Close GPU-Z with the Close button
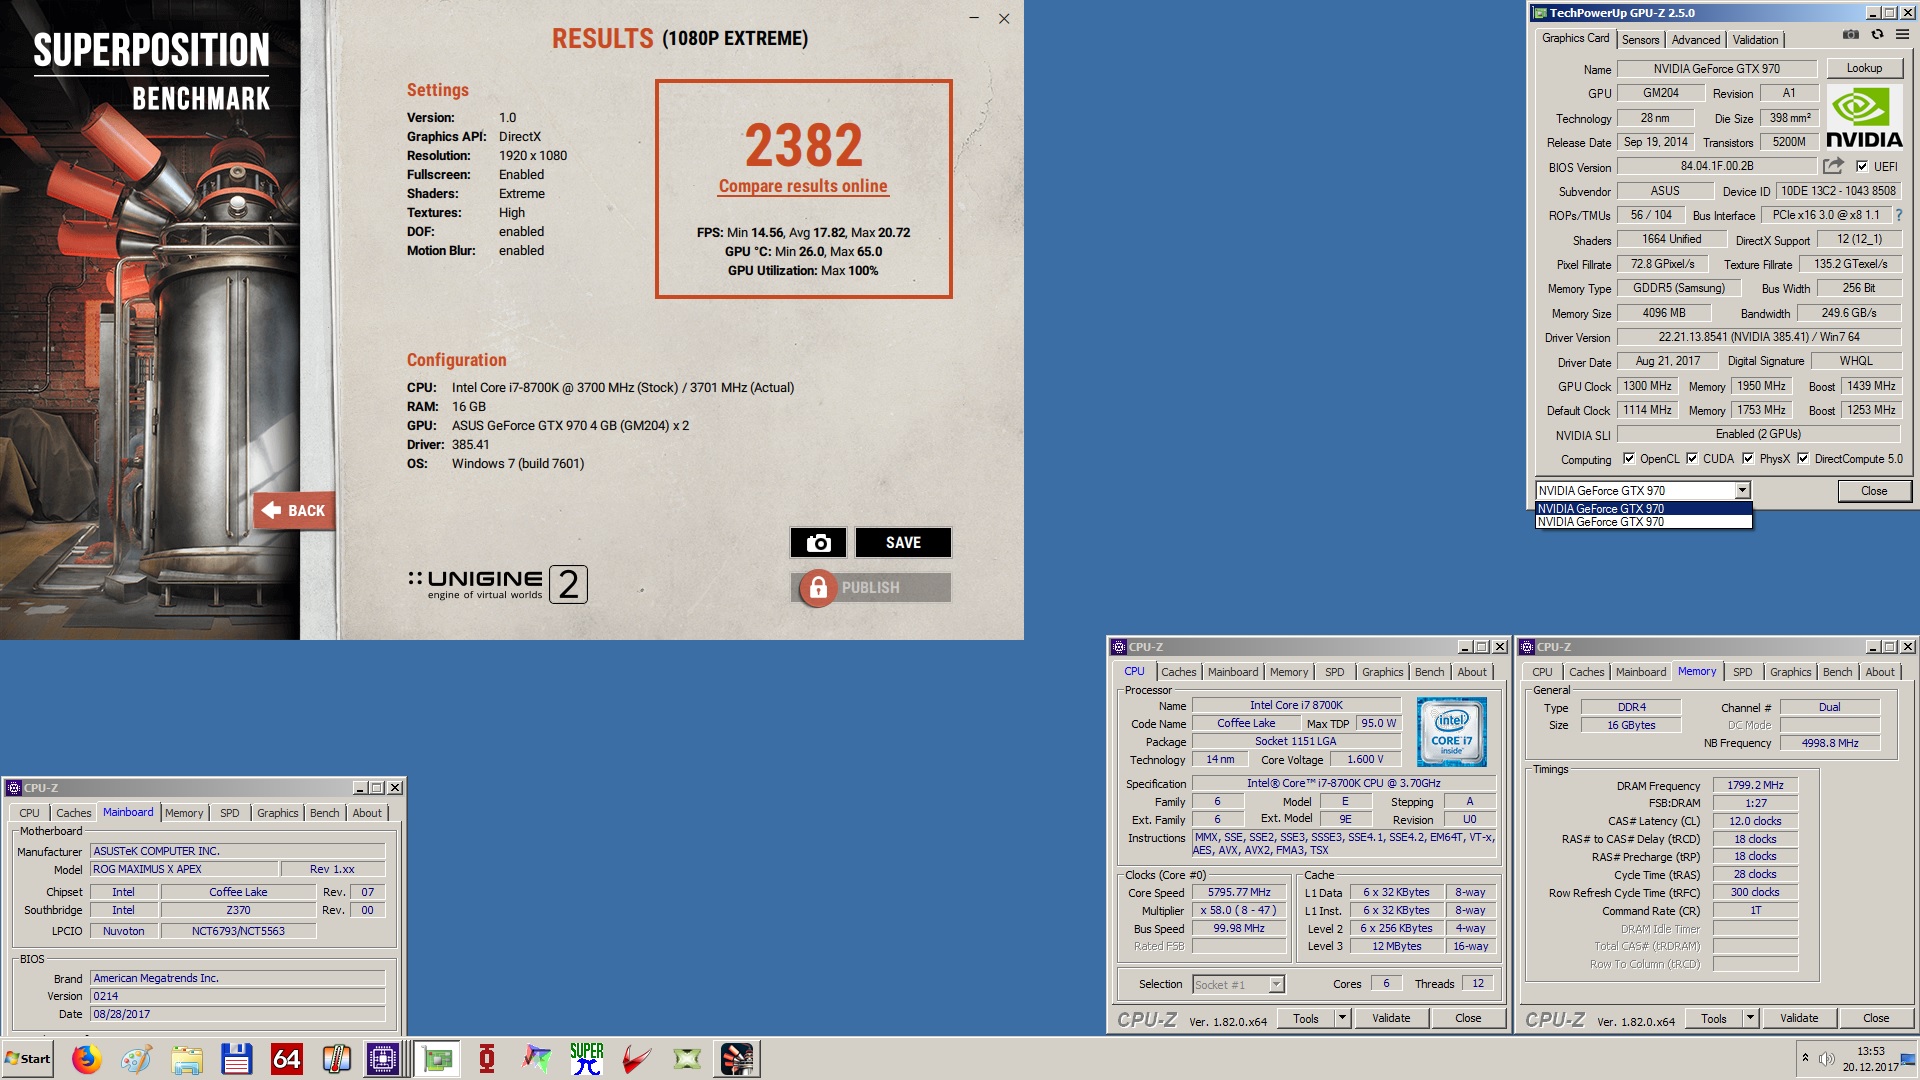This screenshot has width=1920, height=1080. coord(1874,491)
